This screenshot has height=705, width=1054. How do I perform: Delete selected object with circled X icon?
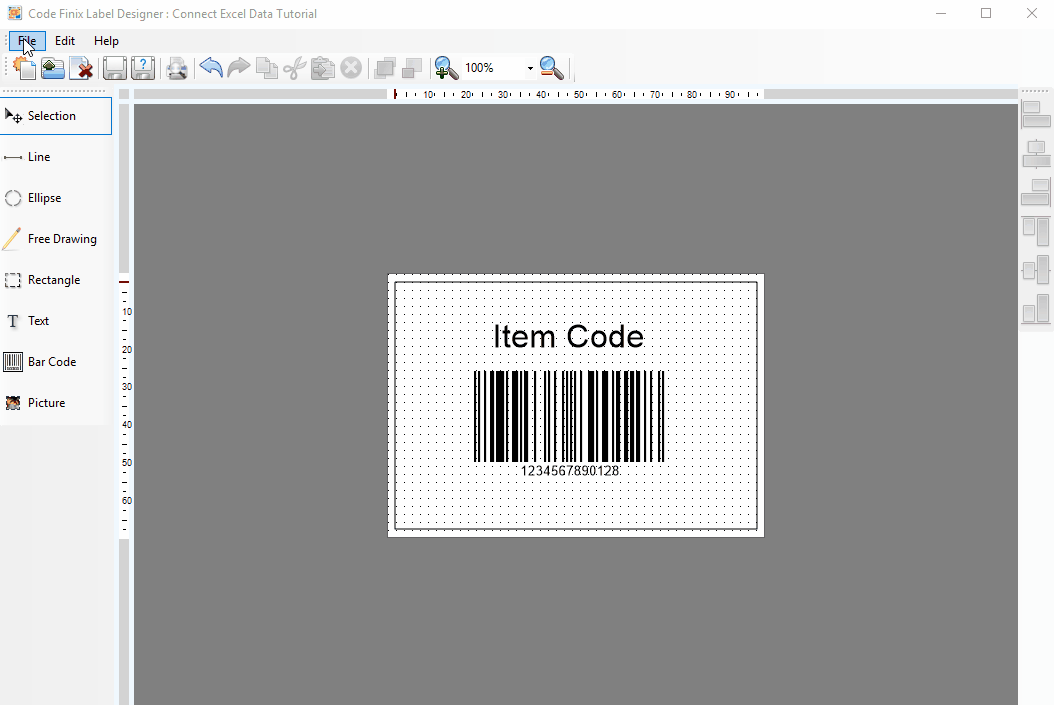(x=351, y=68)
